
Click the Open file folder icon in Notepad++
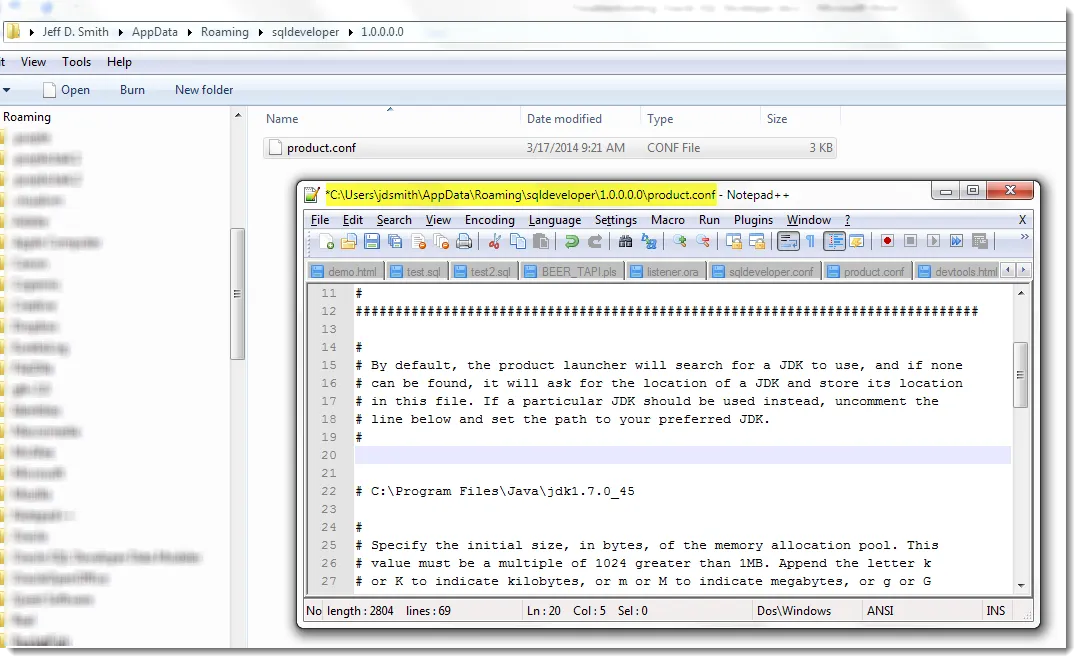pos(349,241)
